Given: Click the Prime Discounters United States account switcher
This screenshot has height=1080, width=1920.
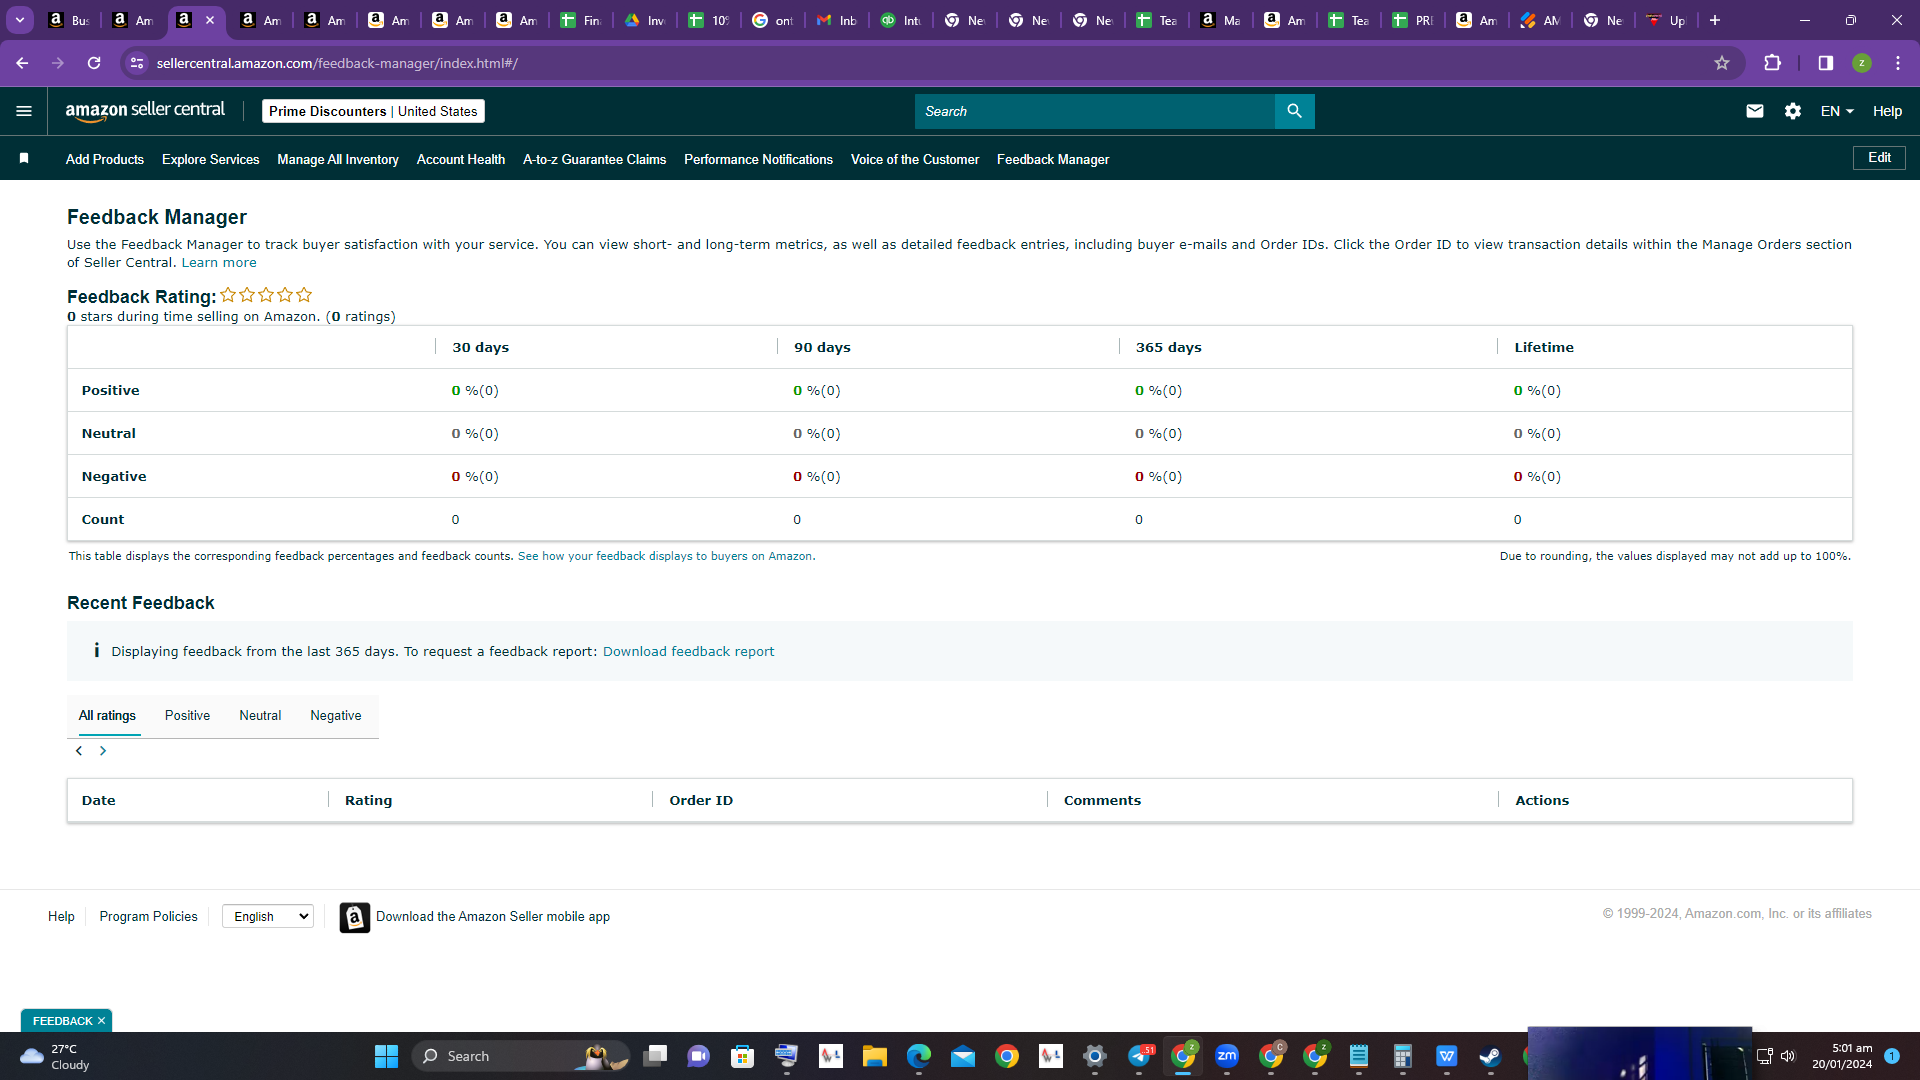Looking at the screenshot, I should 373,111.
